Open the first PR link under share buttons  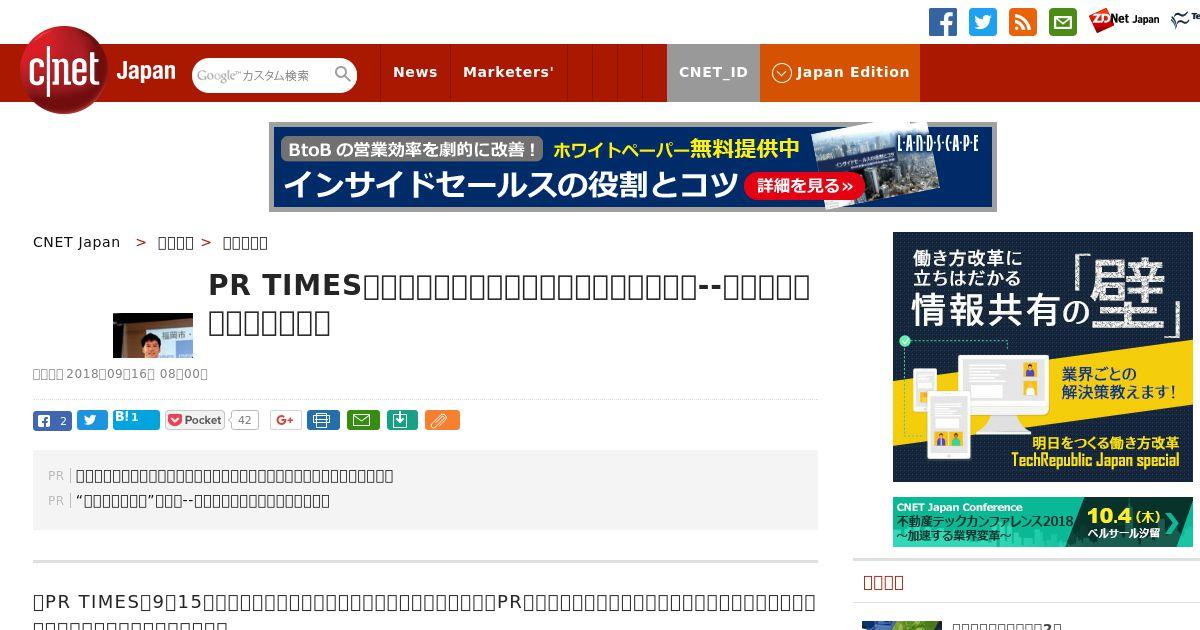(x=234, y=476)
